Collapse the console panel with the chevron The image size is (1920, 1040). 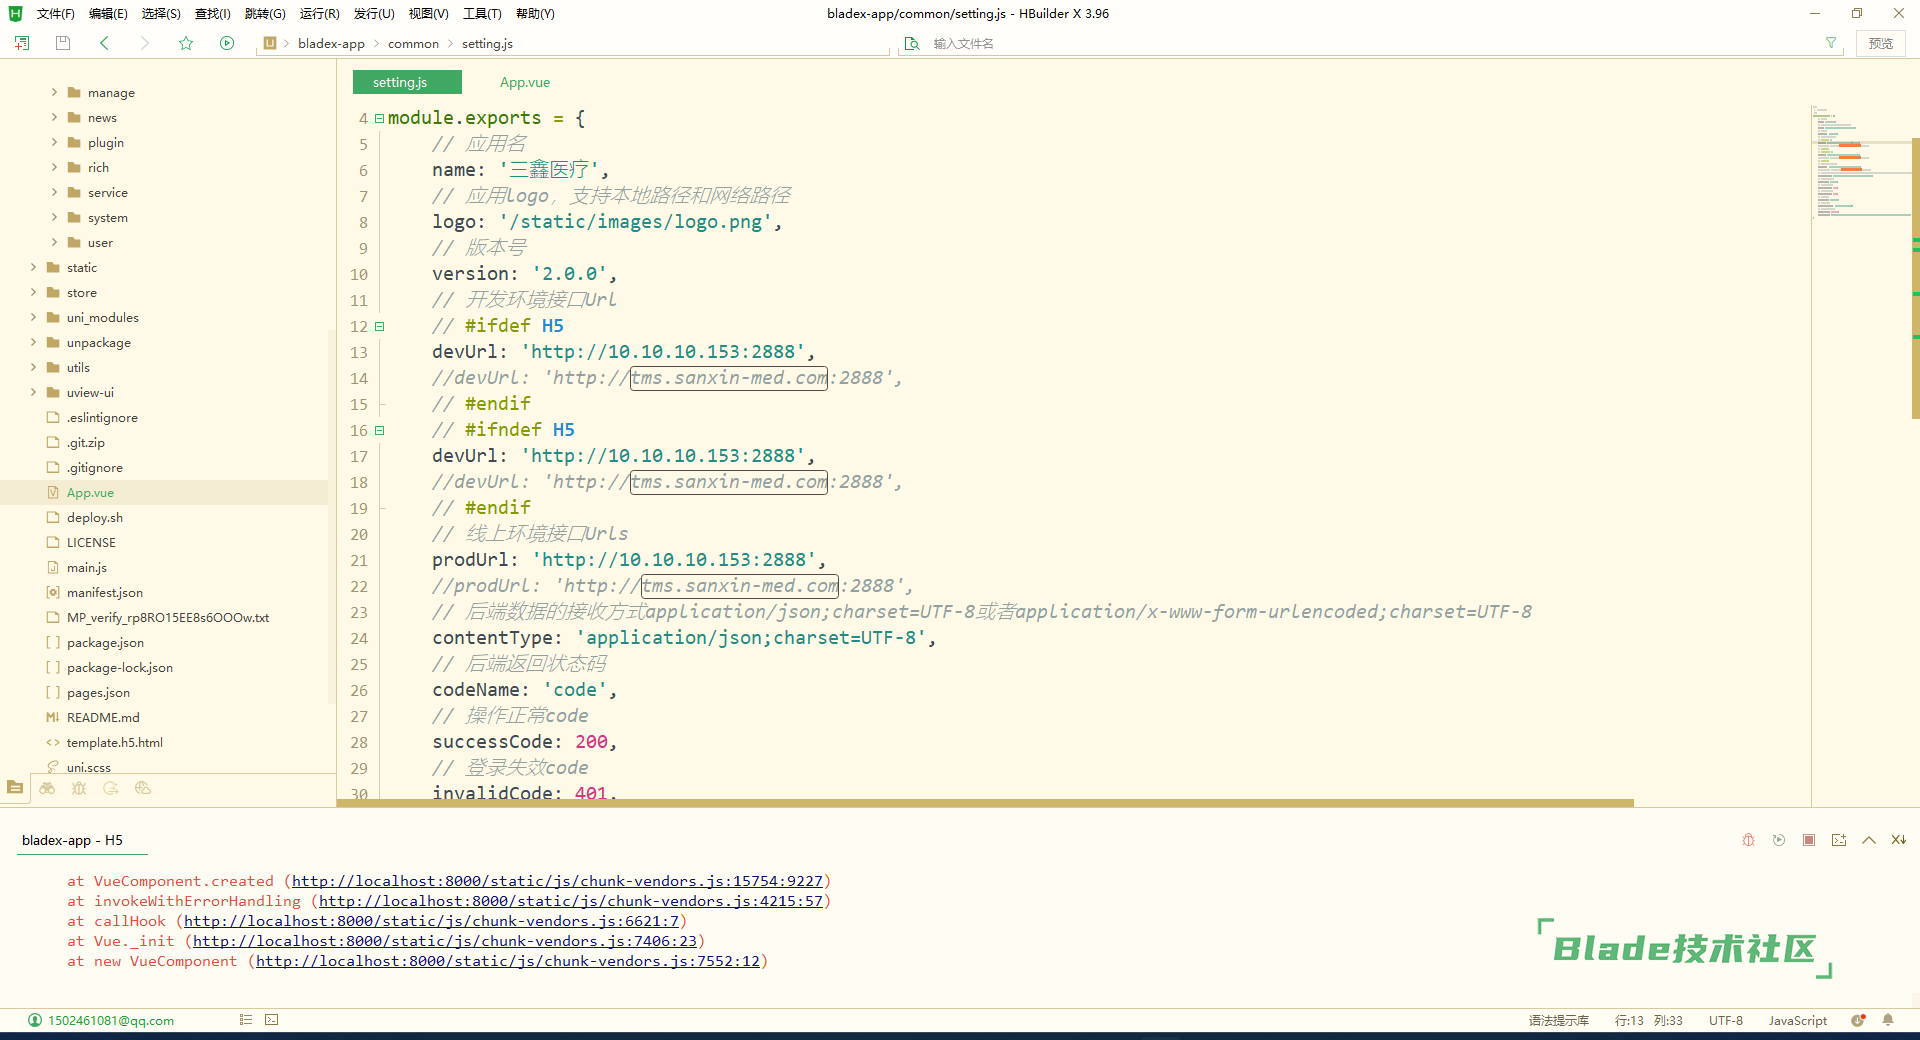1869,840
